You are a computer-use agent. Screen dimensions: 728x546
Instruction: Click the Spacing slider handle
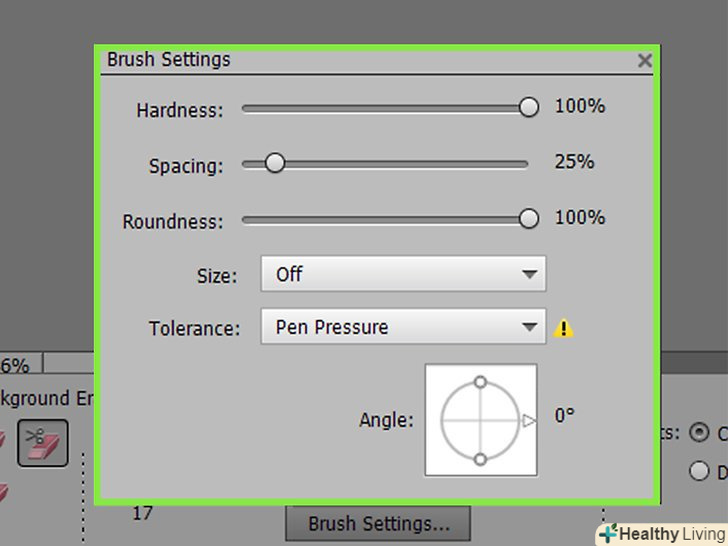(274, 163)
